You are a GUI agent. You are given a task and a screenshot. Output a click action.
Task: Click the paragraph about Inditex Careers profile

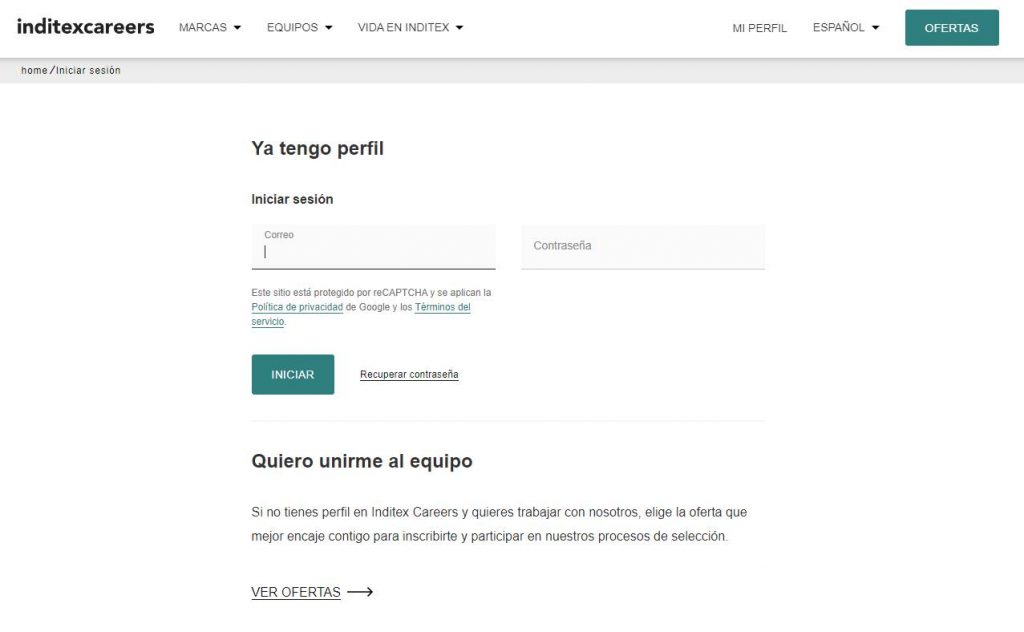499,524
